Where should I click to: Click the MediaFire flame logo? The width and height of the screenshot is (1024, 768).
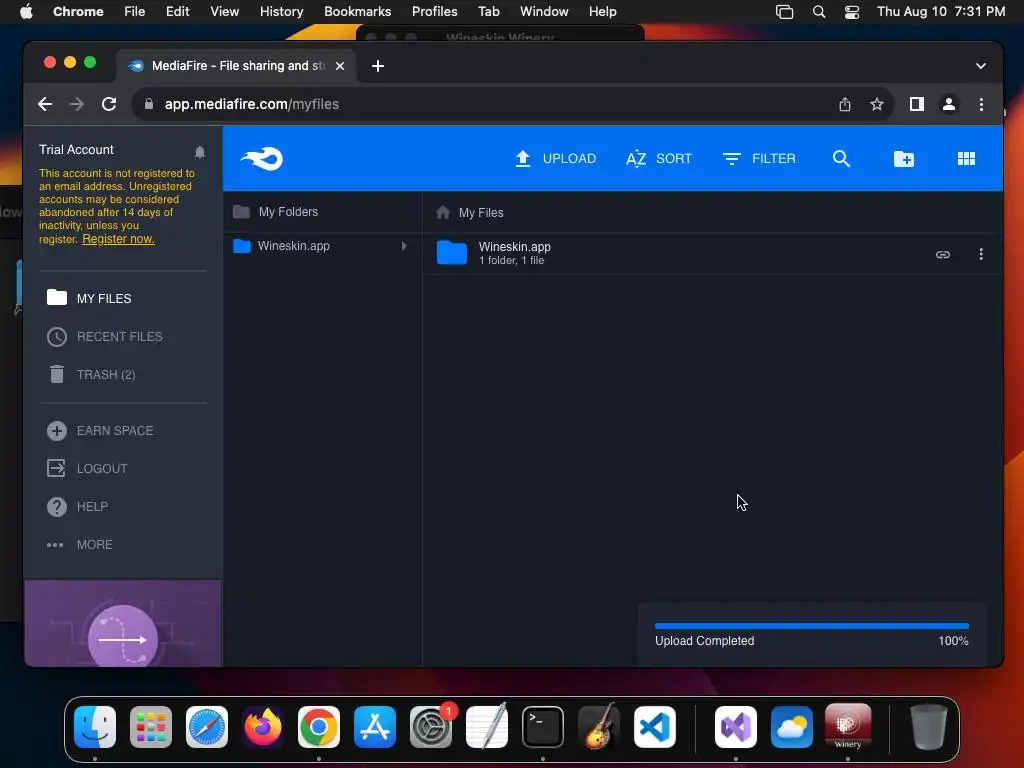[x=262, y=159]
